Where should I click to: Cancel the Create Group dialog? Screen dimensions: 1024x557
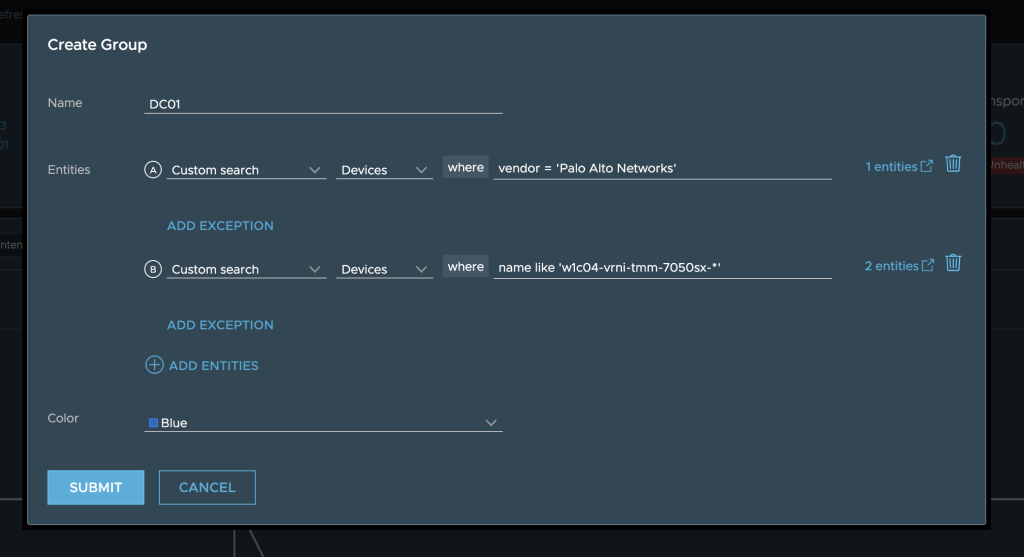(x=207, y=487)
